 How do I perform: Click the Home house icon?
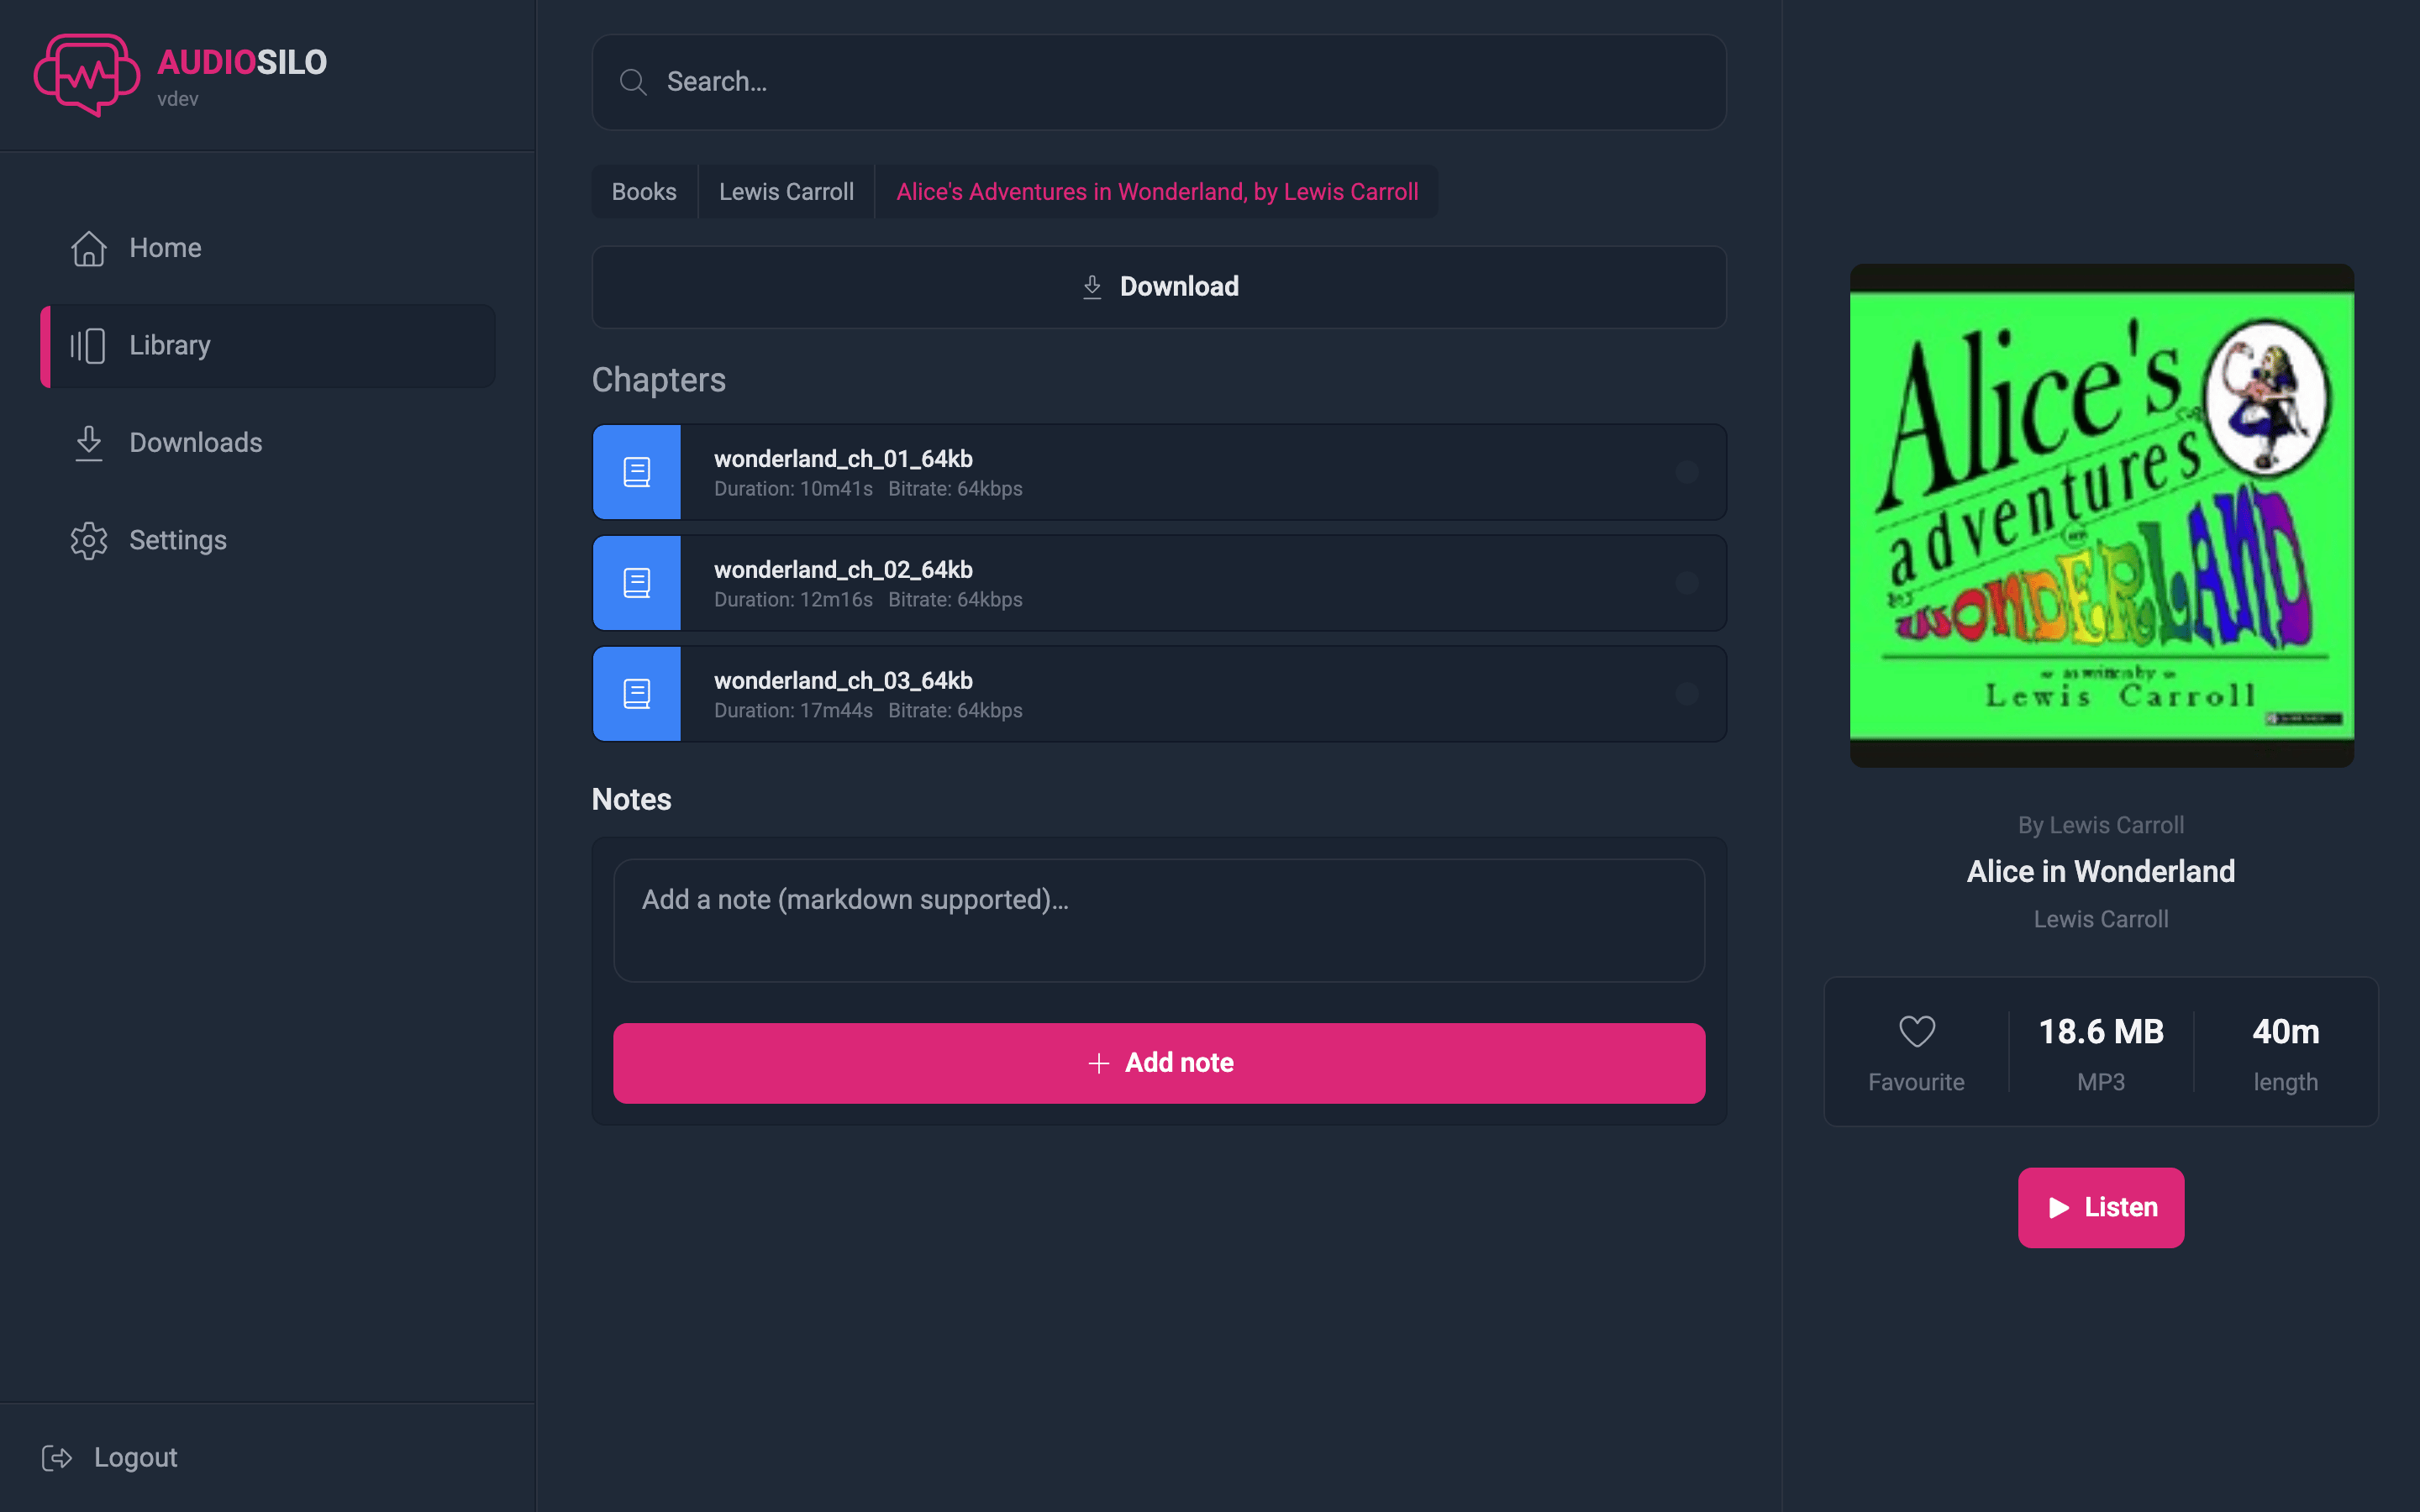point(89,248)
